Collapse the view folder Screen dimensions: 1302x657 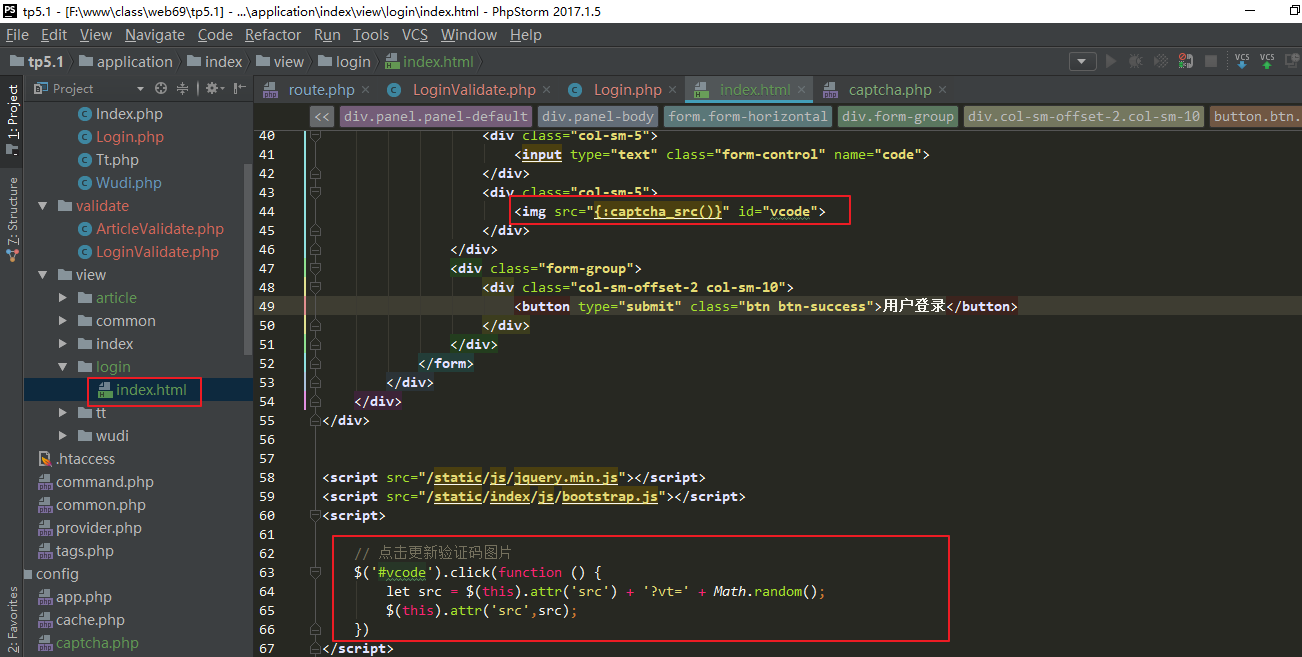pyautogui.click(x=43, y=275)
